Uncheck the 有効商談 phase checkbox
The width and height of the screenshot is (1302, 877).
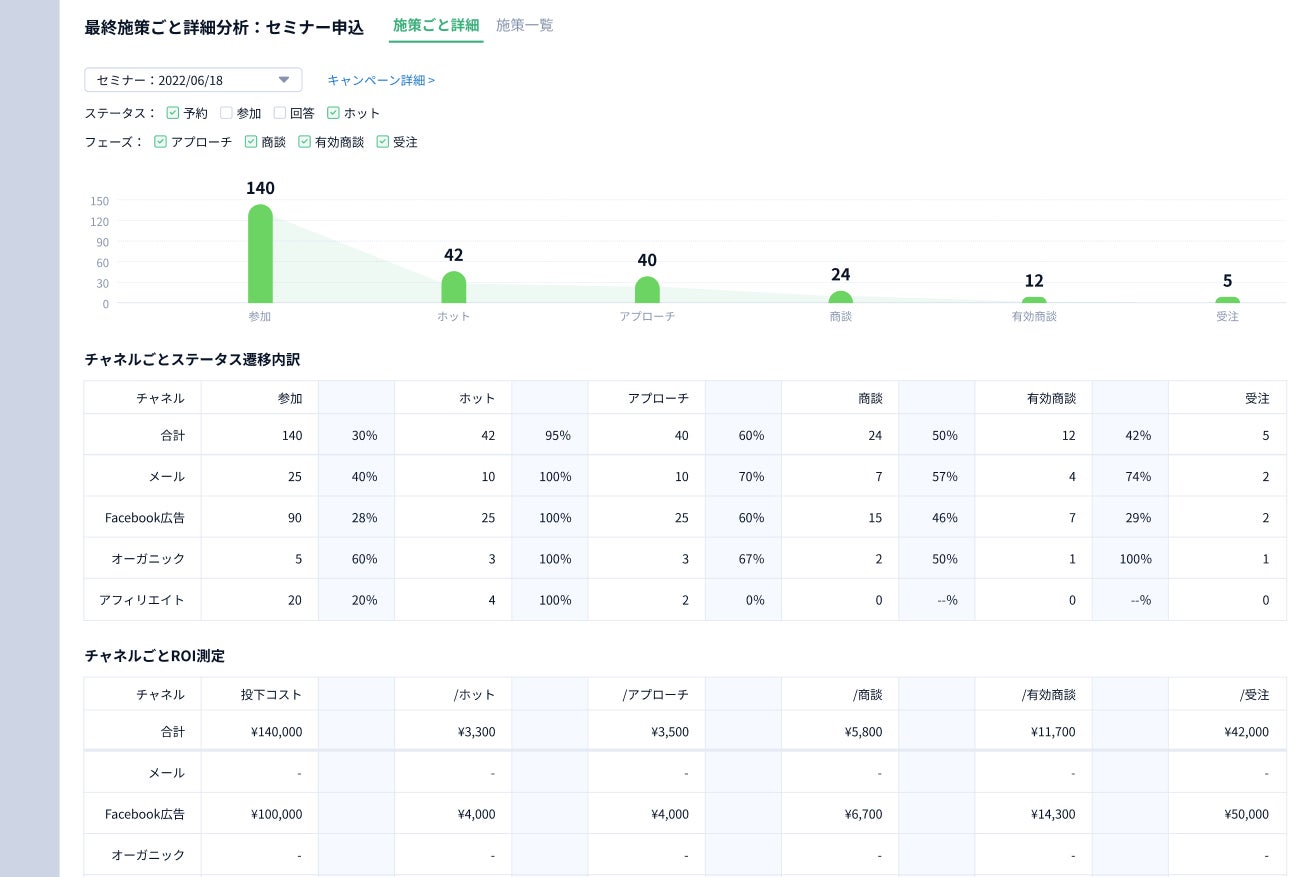pyautogui.click(x=305, y=142)
